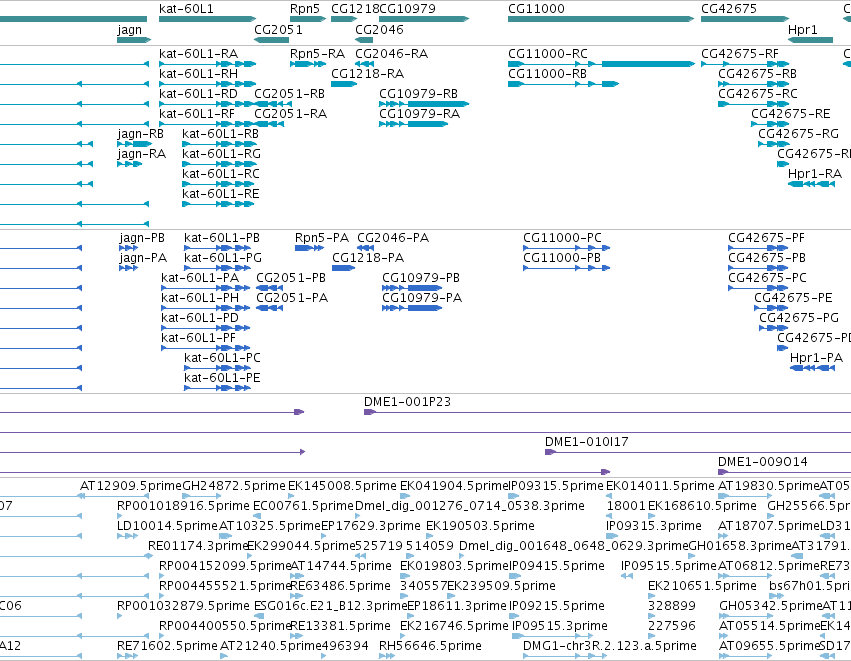
Task: Select transcript CG42675-RG
Action: (798, 134)
